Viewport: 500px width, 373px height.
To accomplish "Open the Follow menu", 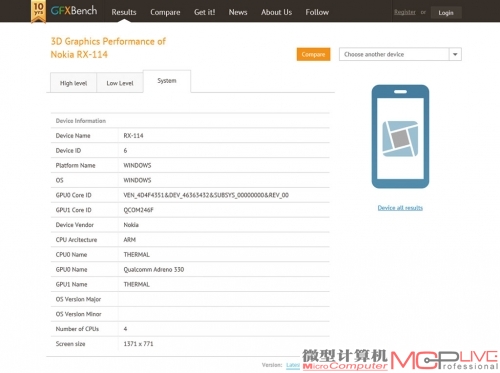I will 317,12.
